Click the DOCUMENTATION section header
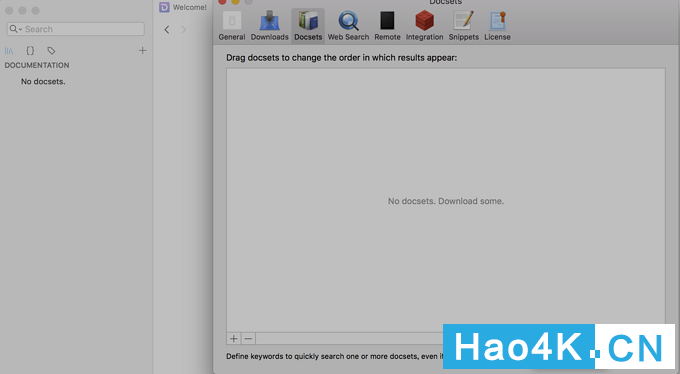Screen dimensions: 680x374 [37, 65]
